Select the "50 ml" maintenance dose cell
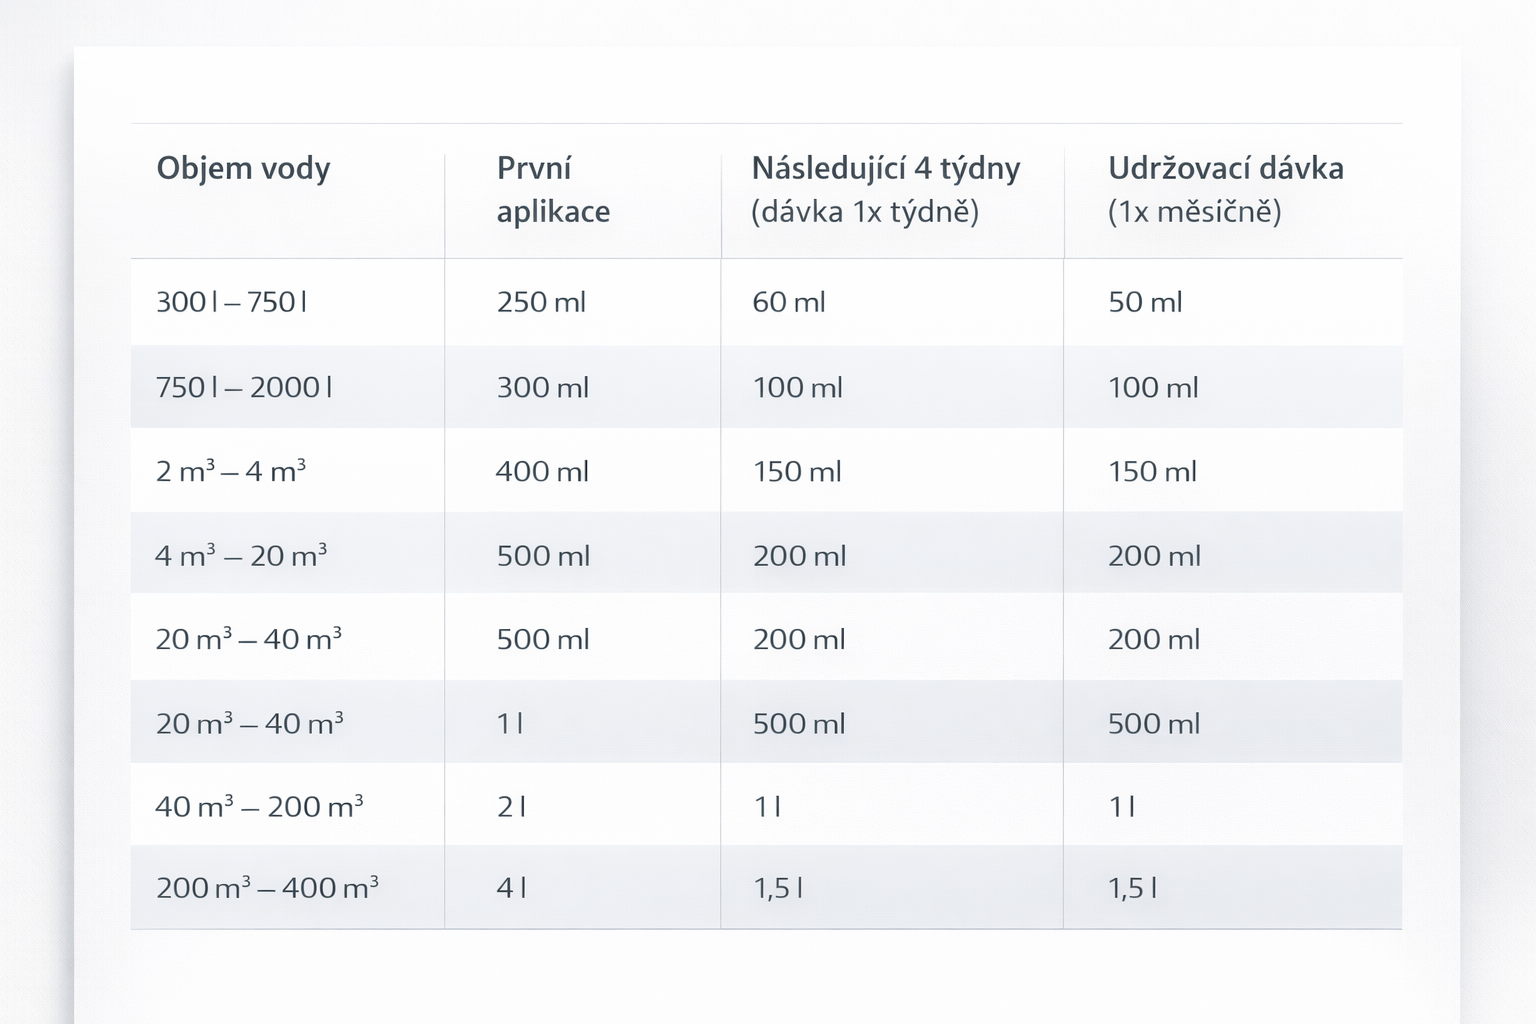 click(x=1145, y=302)
